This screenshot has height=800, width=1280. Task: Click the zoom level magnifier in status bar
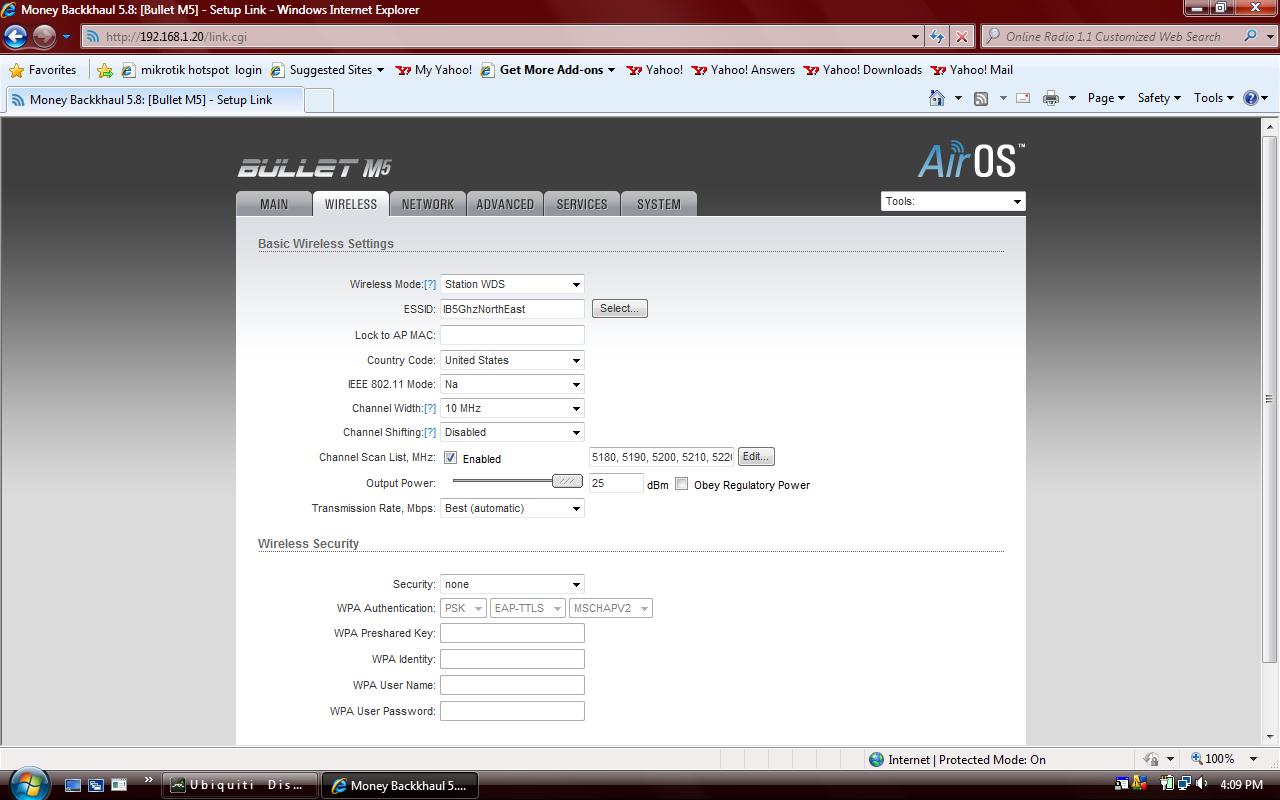1196,759
